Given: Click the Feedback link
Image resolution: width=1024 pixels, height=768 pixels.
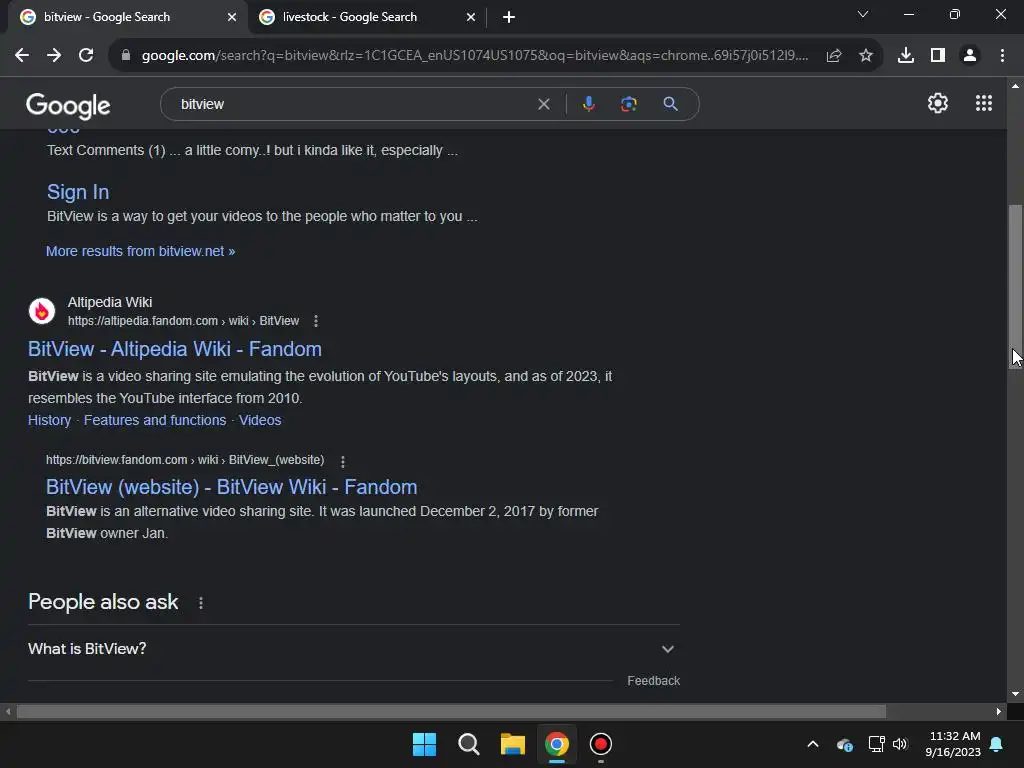Looking at the screenshot, I should [654, 681].
